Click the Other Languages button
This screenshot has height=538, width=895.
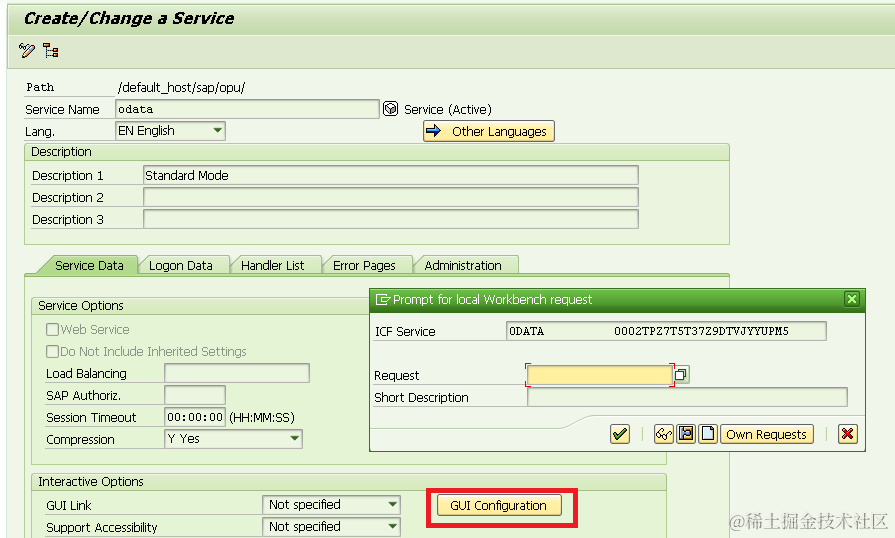coord(489,131)
